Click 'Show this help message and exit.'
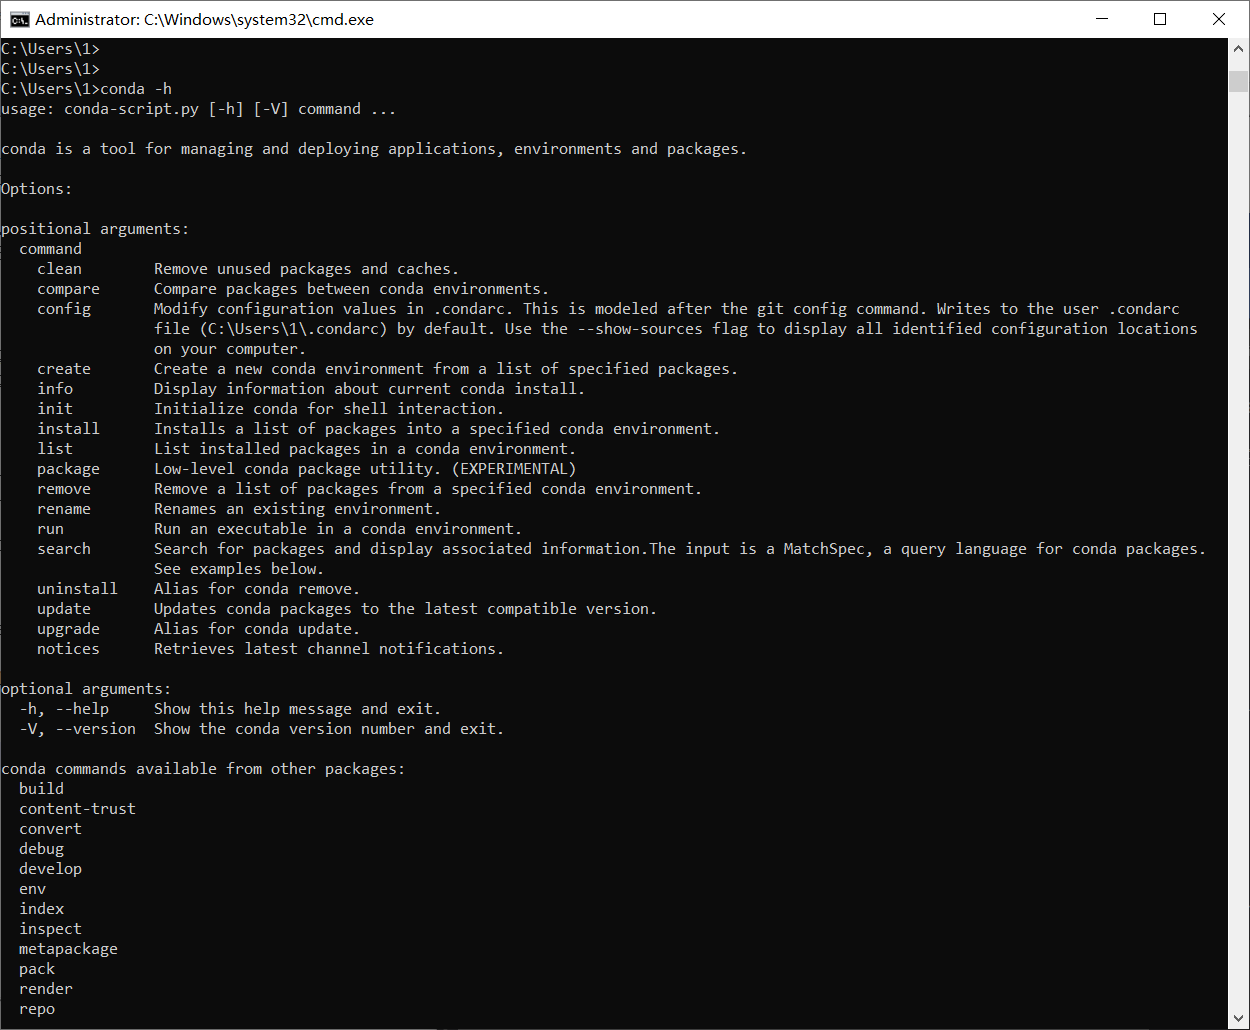This screenshot has height=1030, width=1250. pos(298,709)
